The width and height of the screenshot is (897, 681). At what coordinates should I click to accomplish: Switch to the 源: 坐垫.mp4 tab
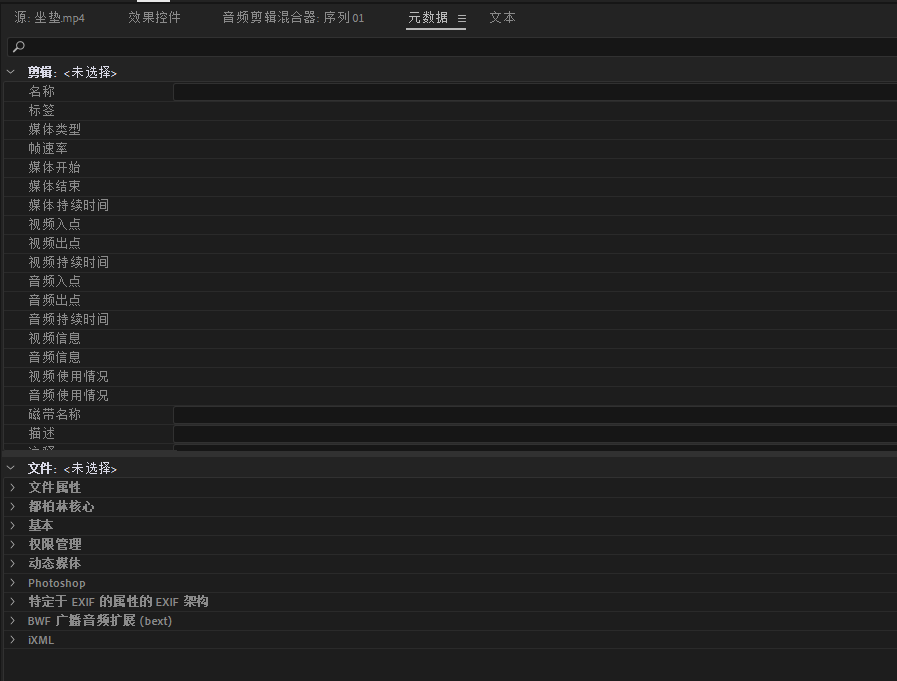pyautogui.click(x=50, y=18)
